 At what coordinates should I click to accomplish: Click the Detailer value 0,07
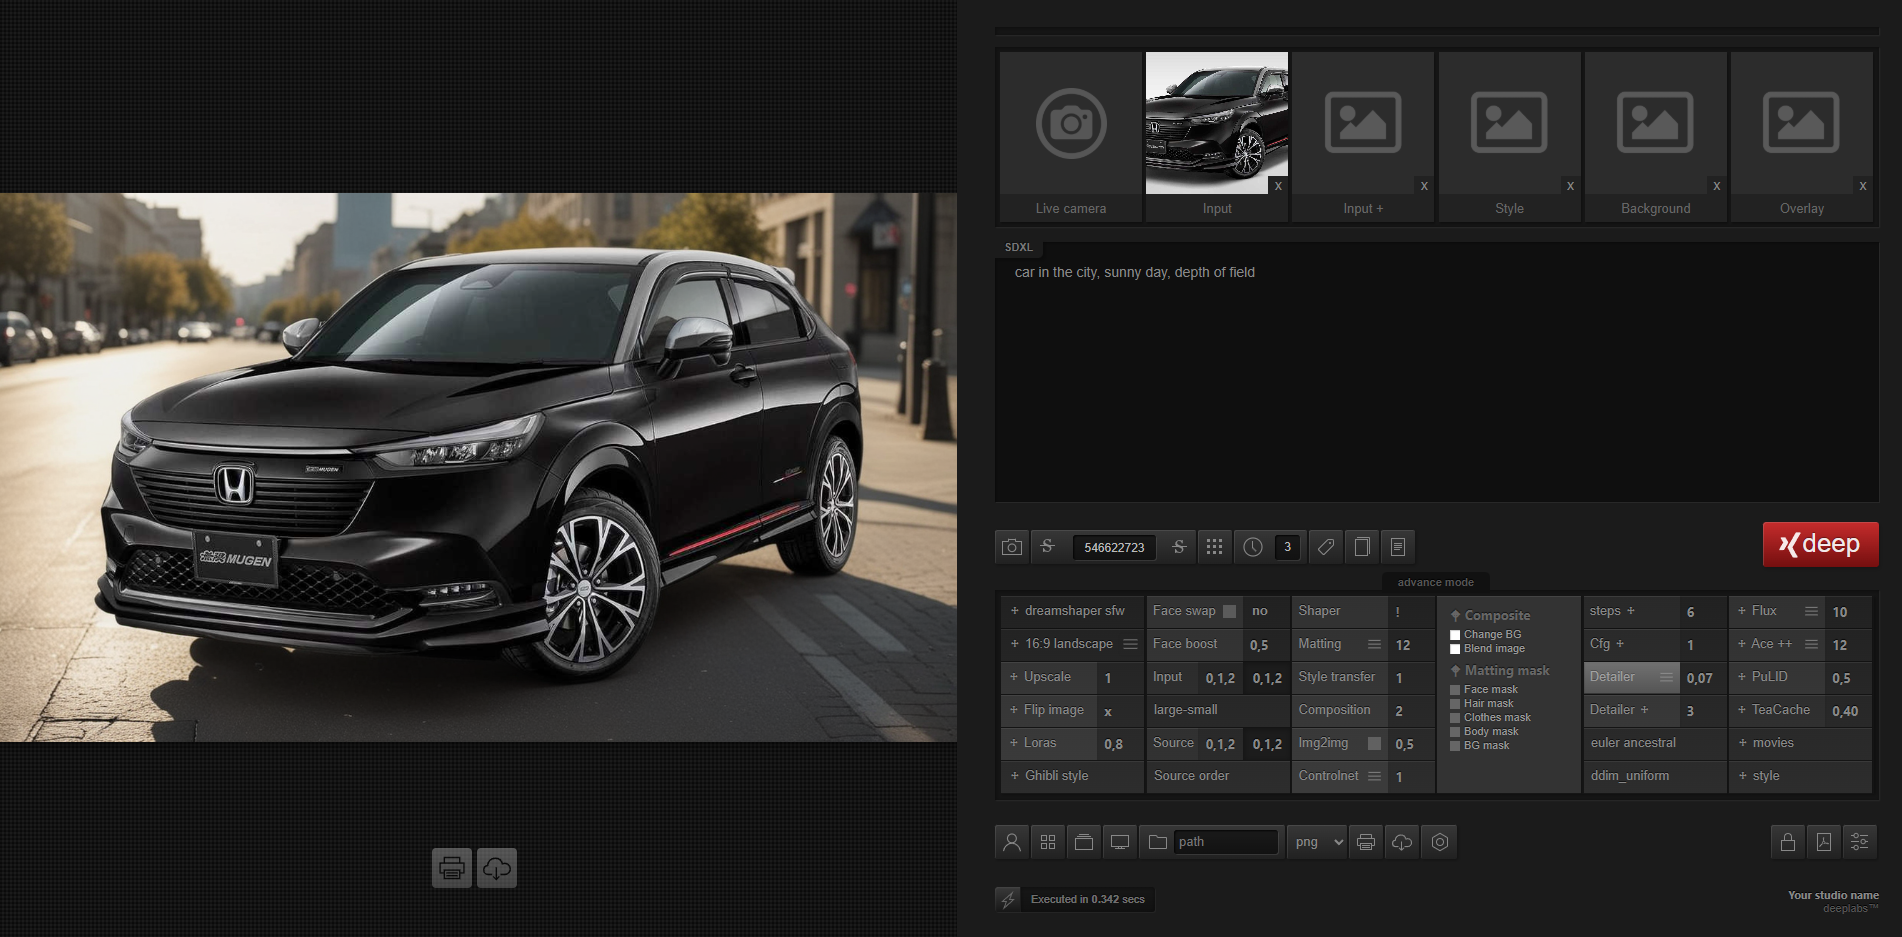[x=1700, y=678]
